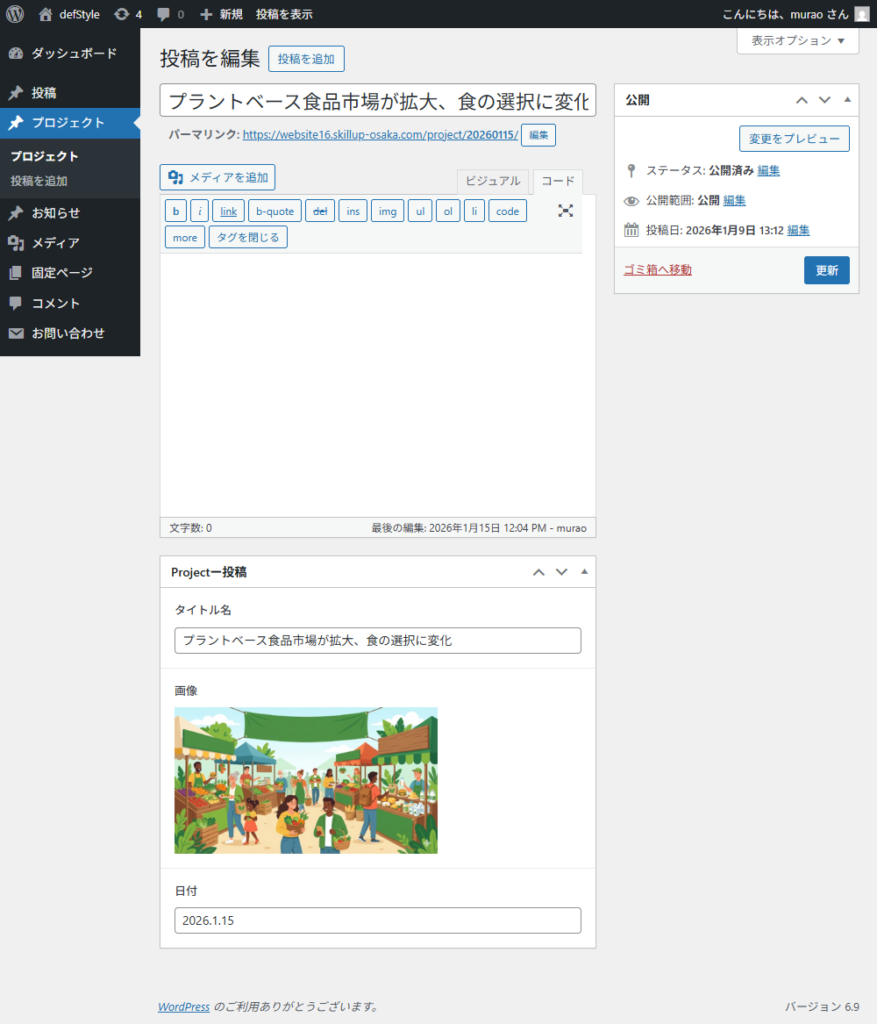The height and width of the screenshot is (1024, 877).
Task: Move 公開 panel down with arrow
Action: click(824, 100)
